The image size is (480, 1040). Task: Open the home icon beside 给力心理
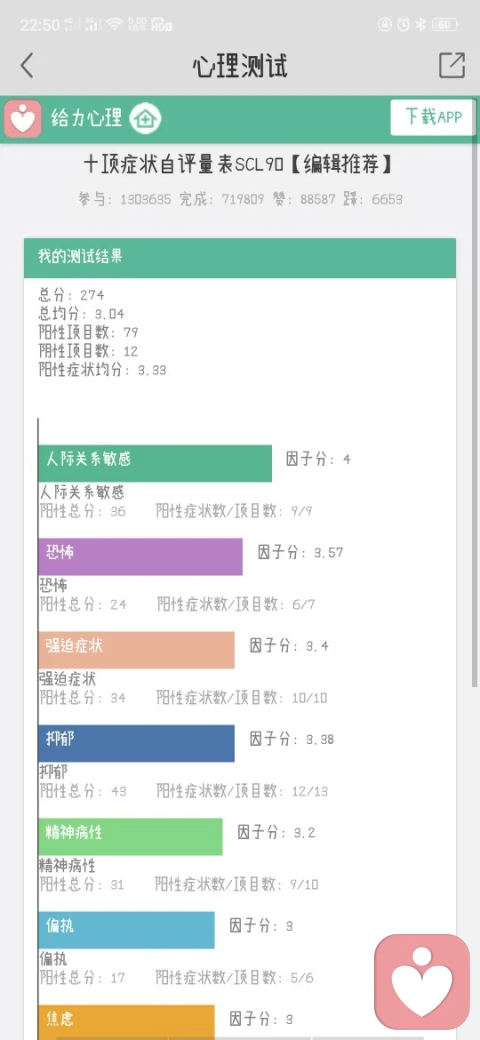click(145, 119)
